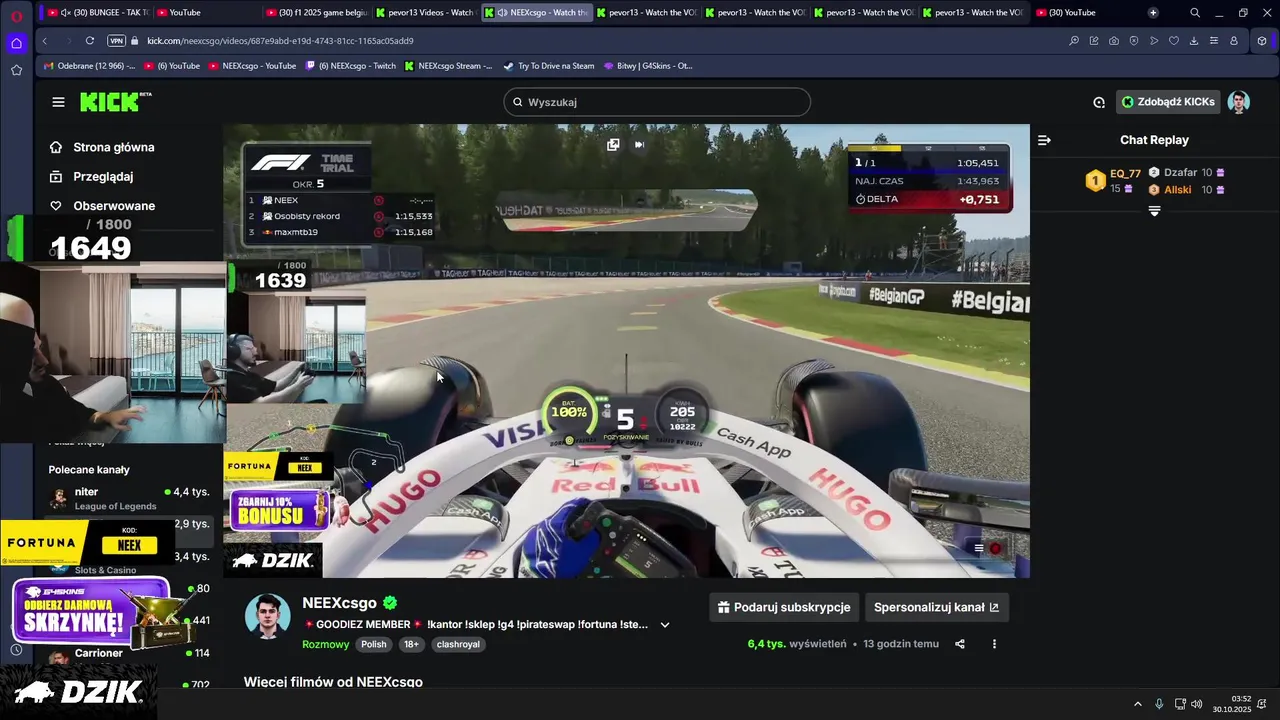Toggle theater mode icon atop the video
Screen dimensions: 1280x720
click(x=613, y=144)
